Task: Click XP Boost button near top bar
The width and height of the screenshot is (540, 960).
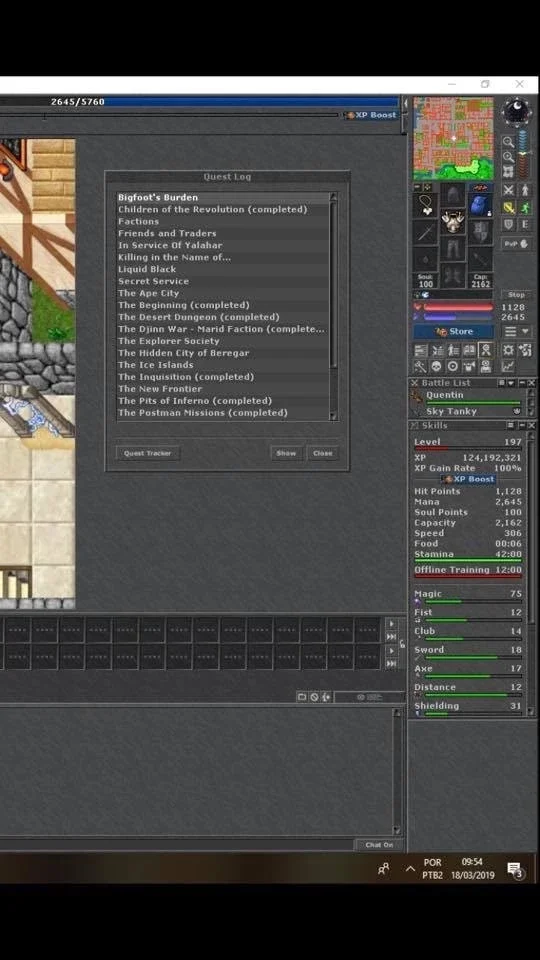Action: (x=371, y=114)
